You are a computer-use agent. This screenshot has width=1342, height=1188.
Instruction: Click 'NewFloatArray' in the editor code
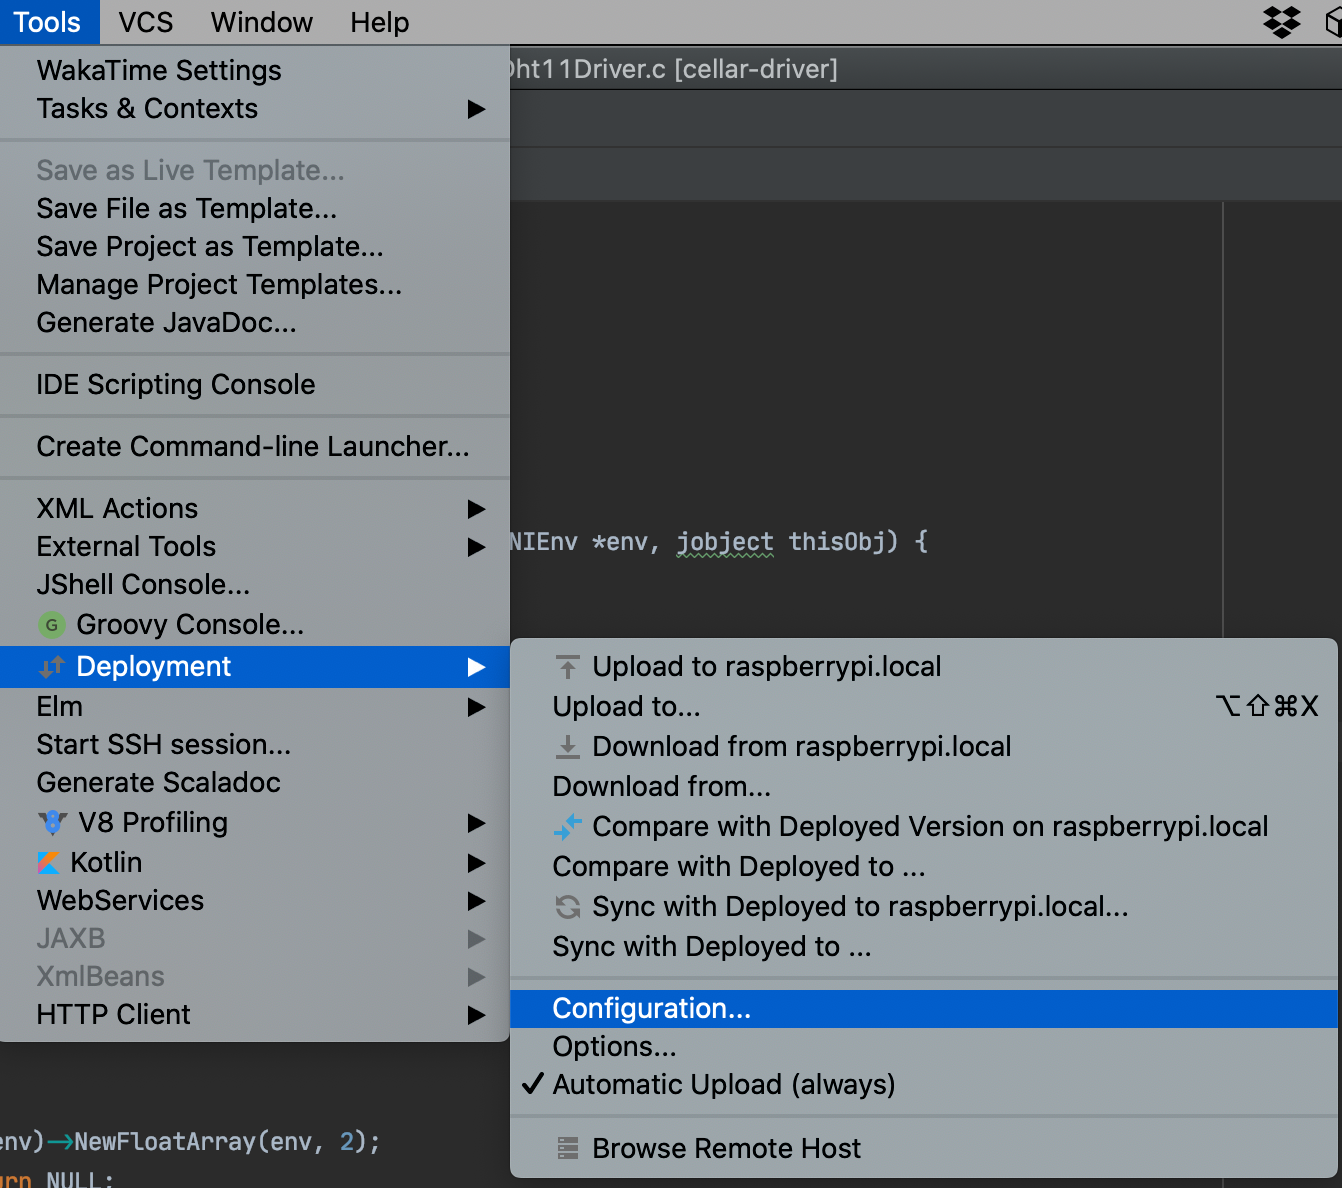point(165,1142)
